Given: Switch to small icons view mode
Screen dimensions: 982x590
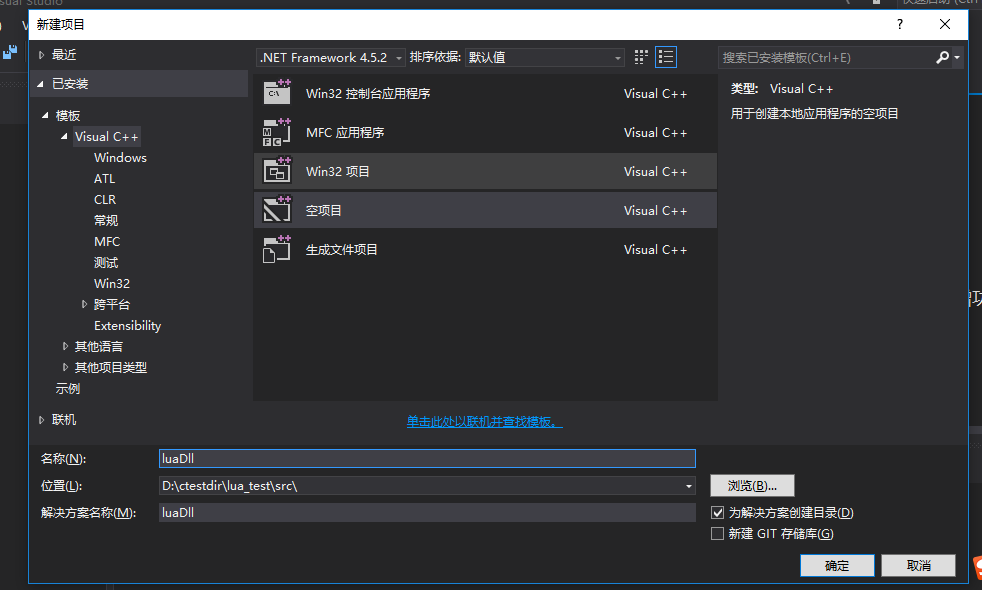Looking at the screenshot, I should coord(640,57).
